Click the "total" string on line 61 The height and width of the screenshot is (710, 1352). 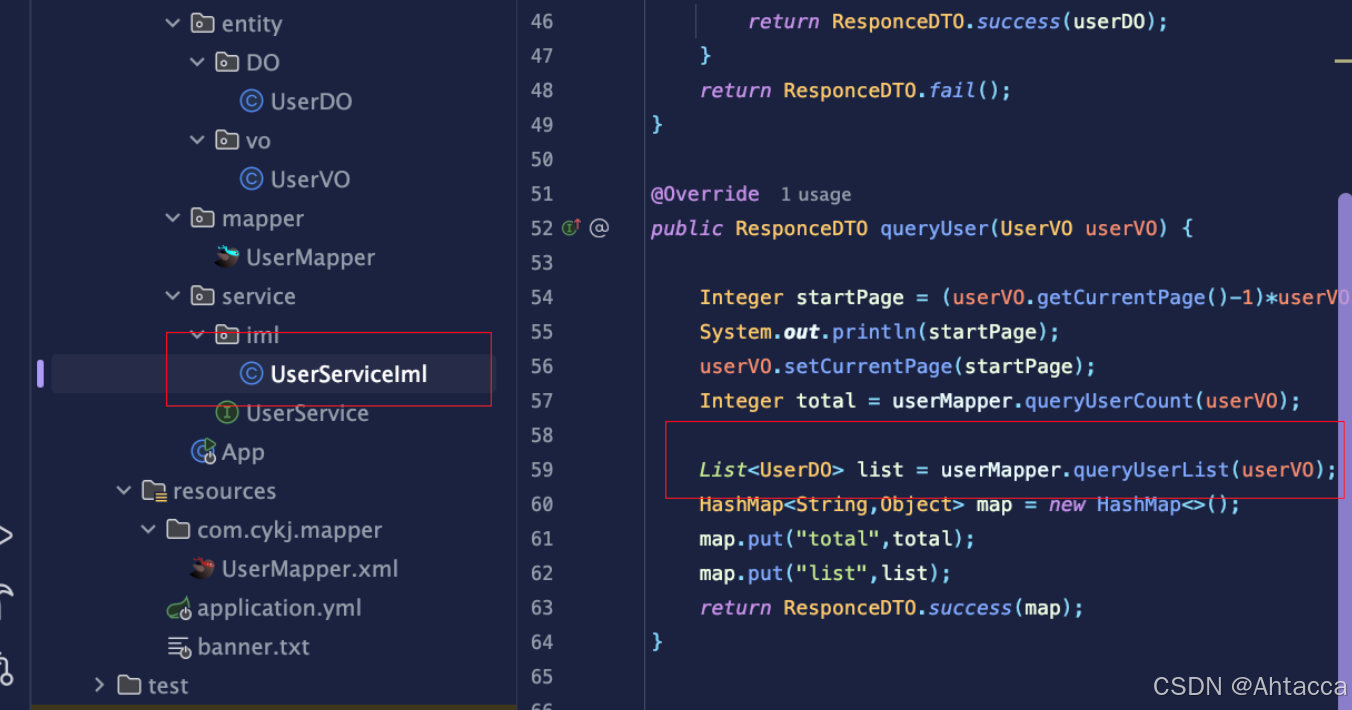click(838, 539)
